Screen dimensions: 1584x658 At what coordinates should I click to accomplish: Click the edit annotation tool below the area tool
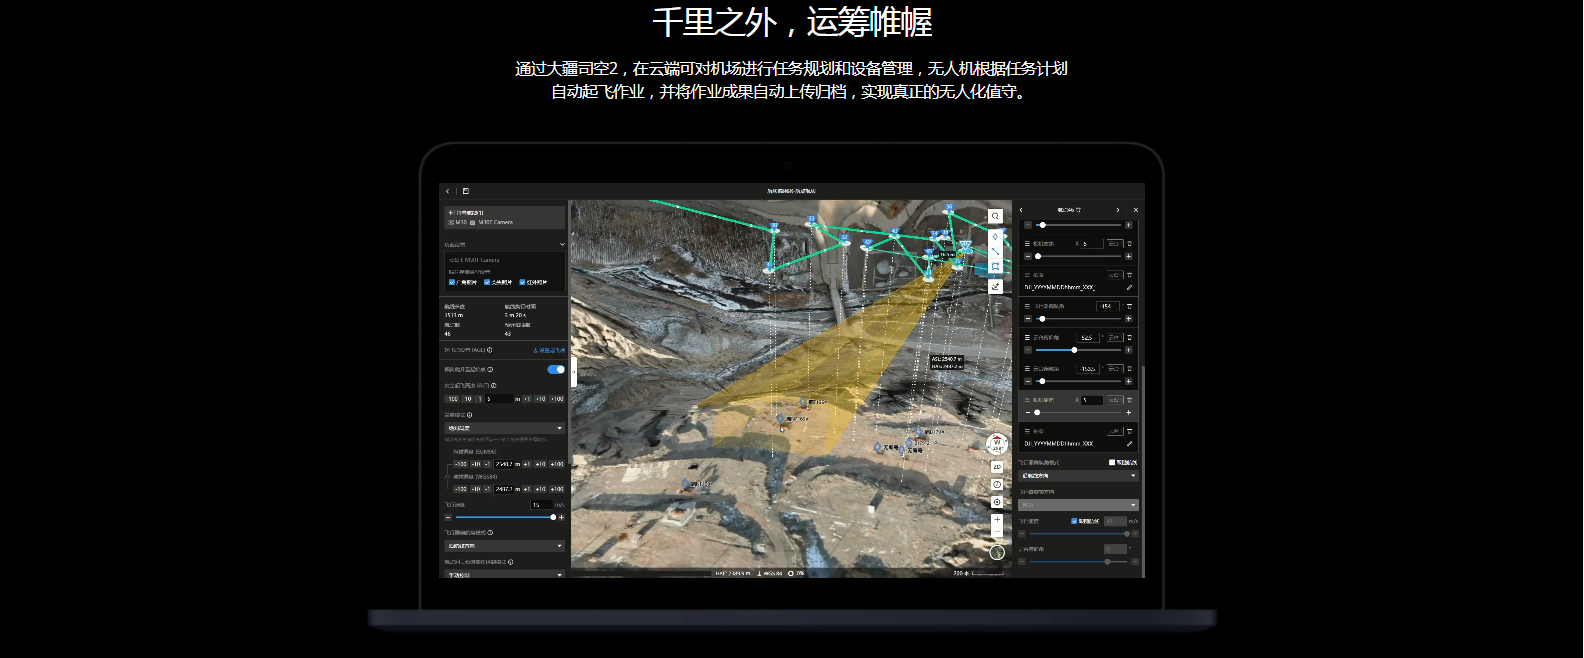click(x=995, y=286)
